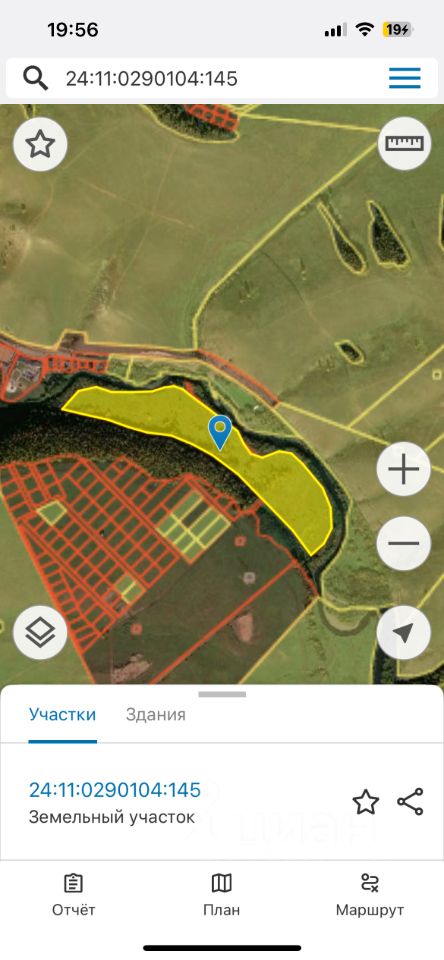
Task: Click the search magnifier icon
Action: (36, 78)
